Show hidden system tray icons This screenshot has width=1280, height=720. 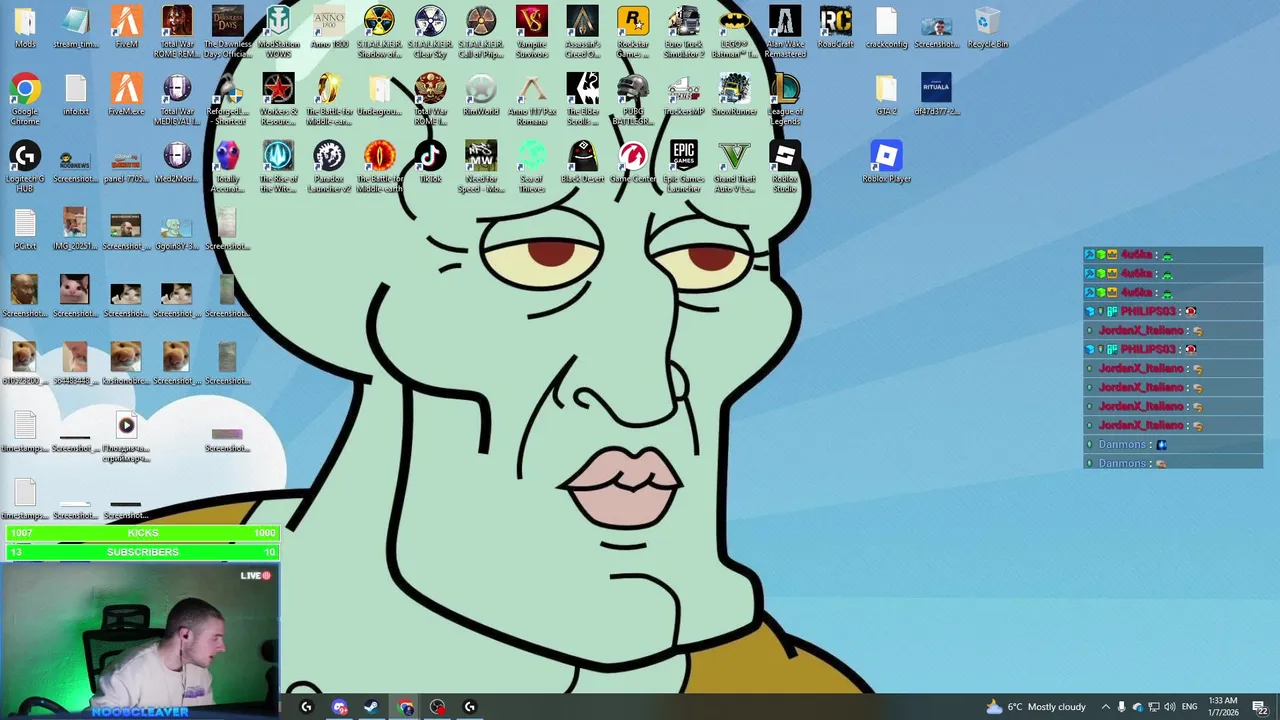1105,707
